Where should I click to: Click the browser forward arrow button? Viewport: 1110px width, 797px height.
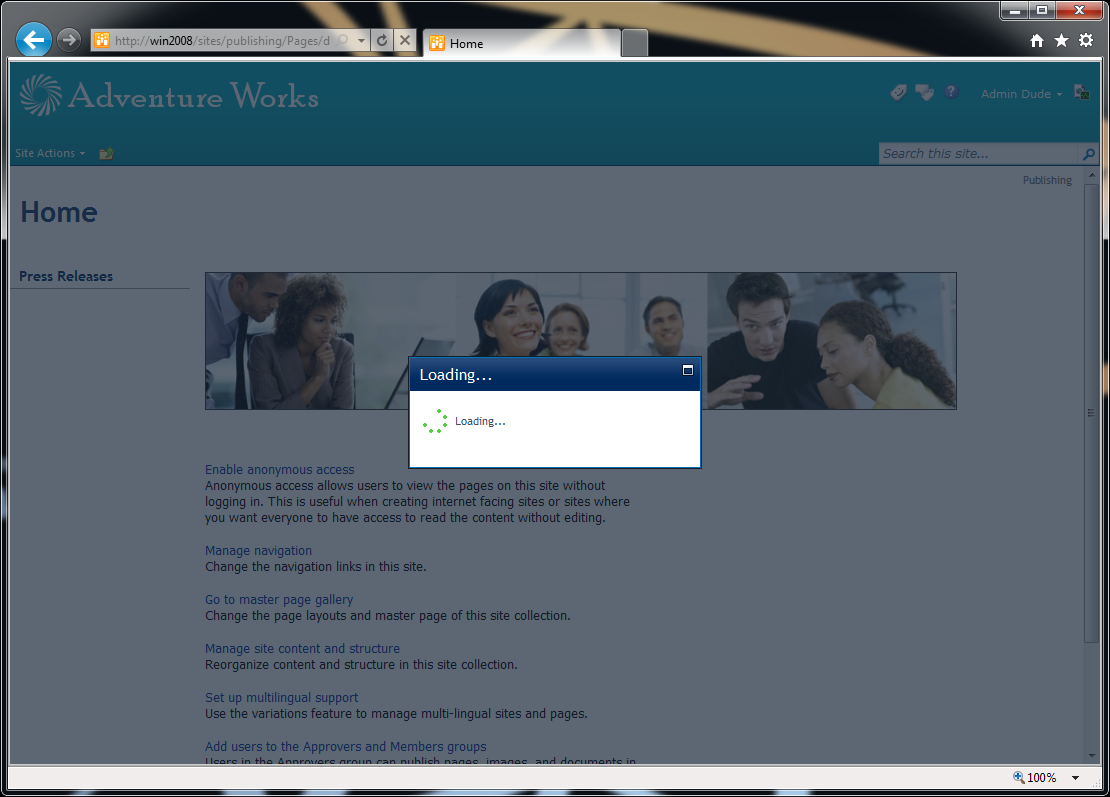pos(69,40)
